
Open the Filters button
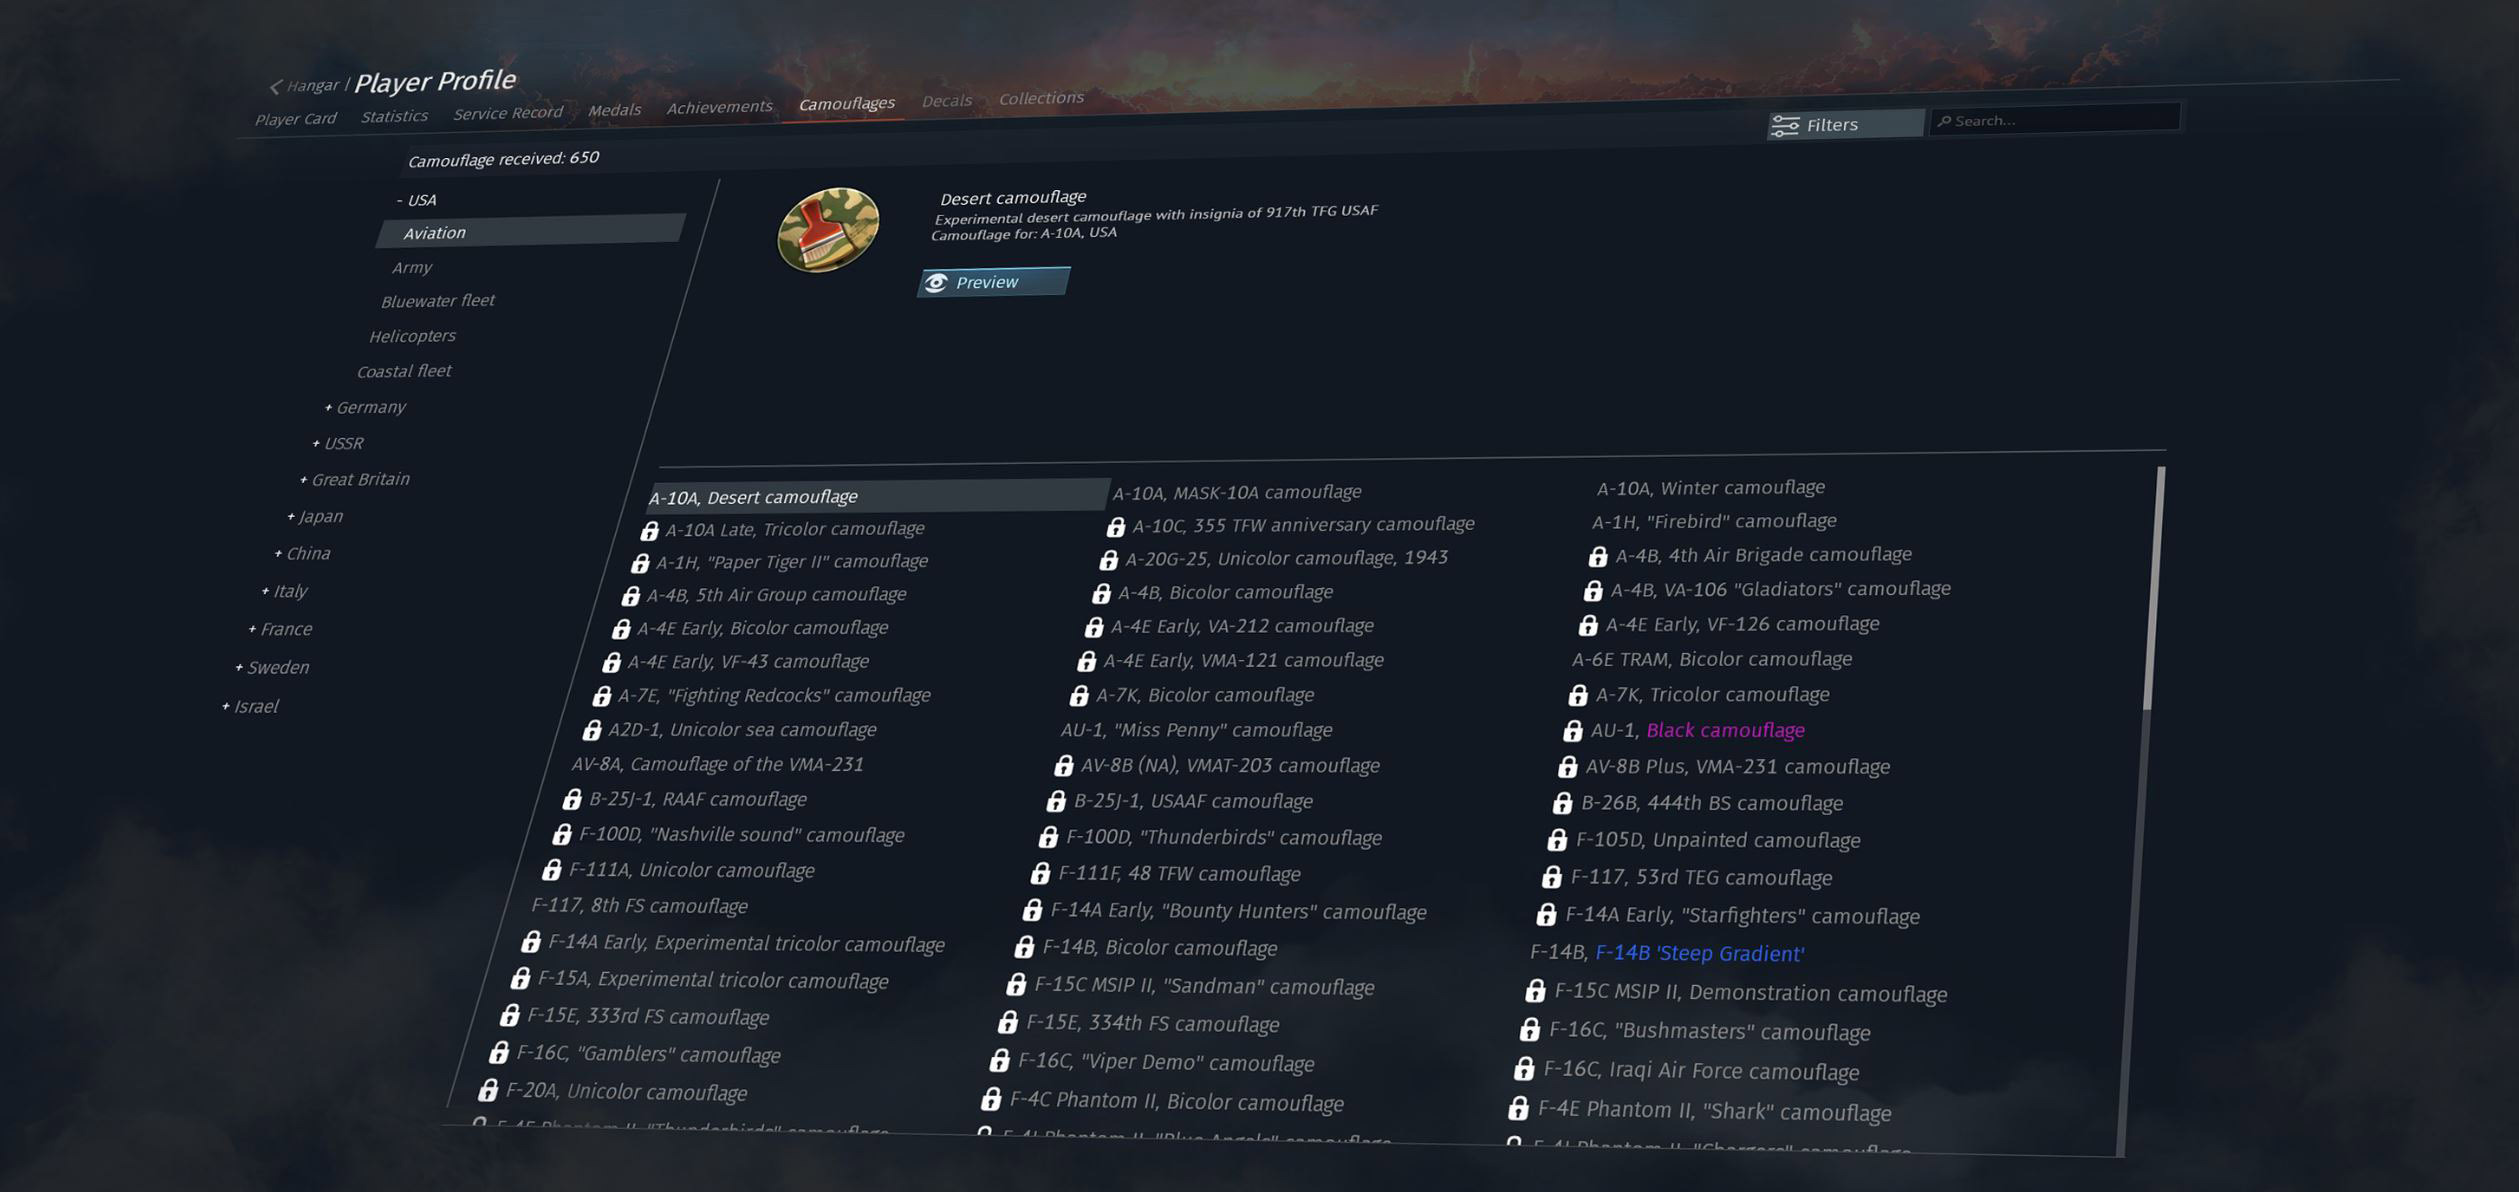pos(1845,125)
